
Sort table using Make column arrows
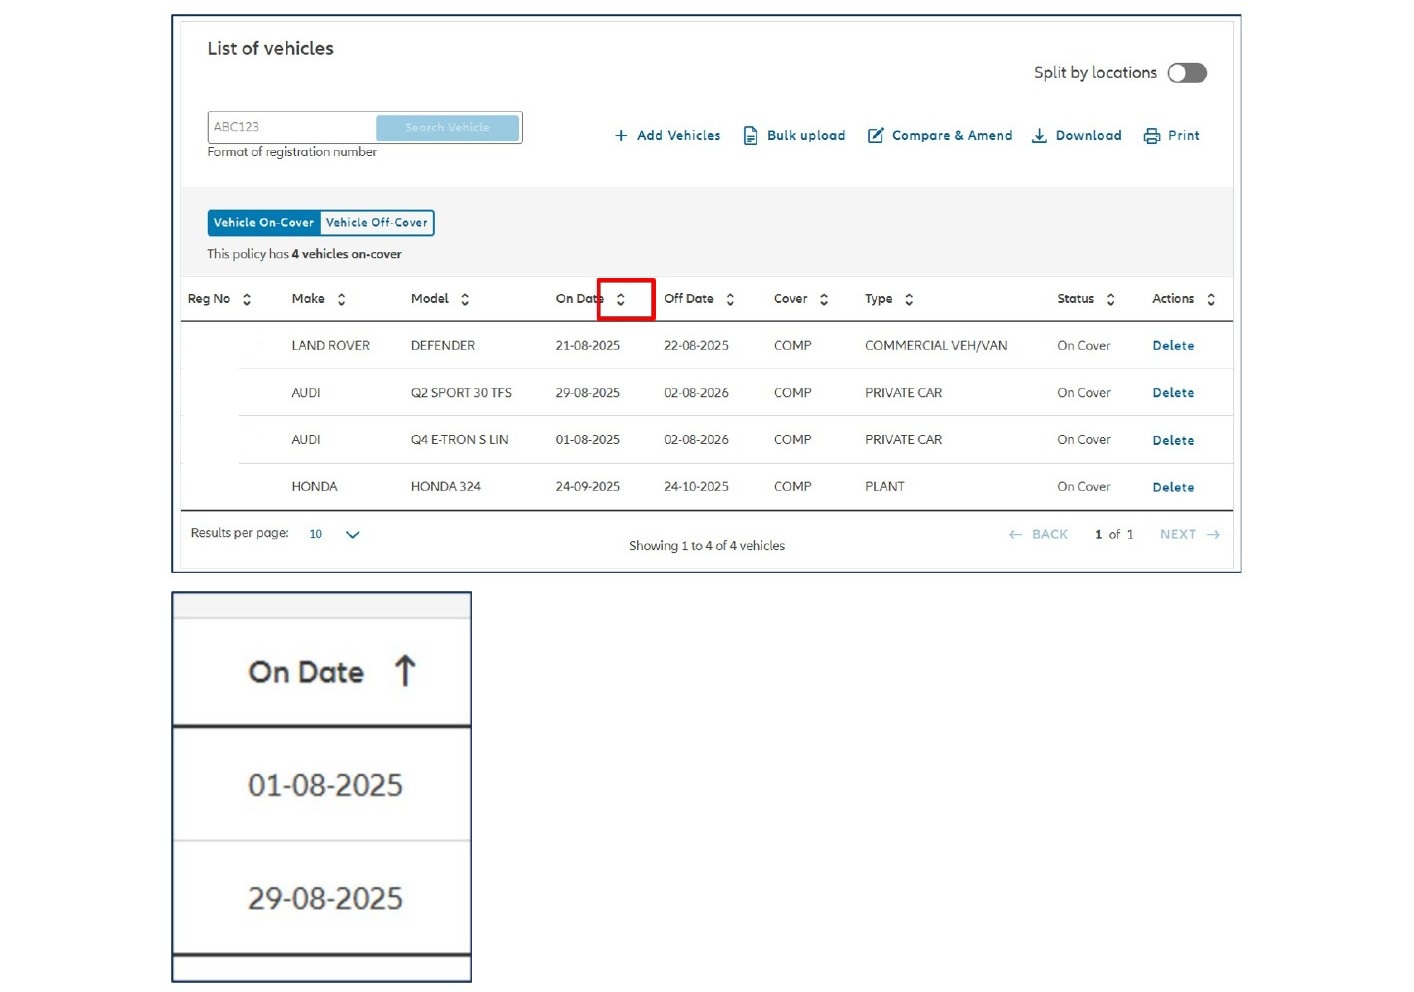(341, 299)
